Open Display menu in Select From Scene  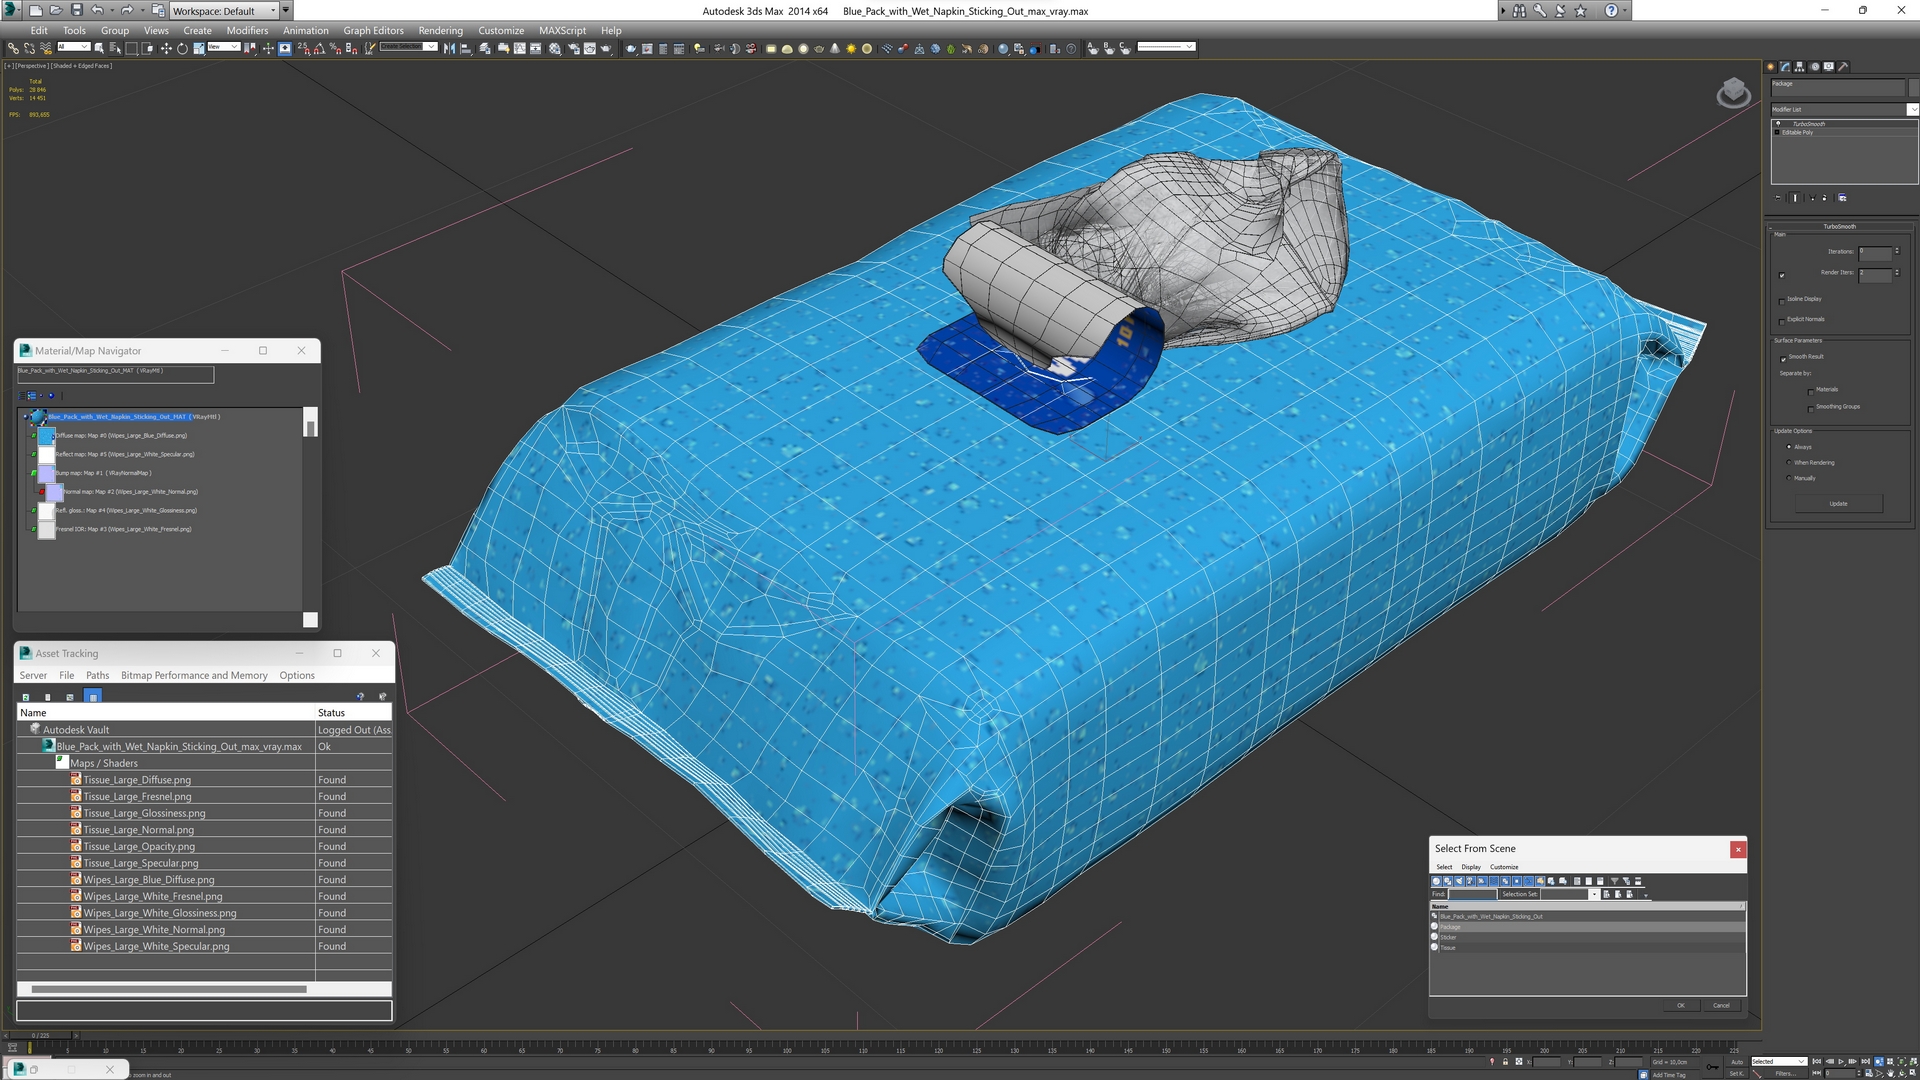pyautogui.click(x=1471, y=867)
